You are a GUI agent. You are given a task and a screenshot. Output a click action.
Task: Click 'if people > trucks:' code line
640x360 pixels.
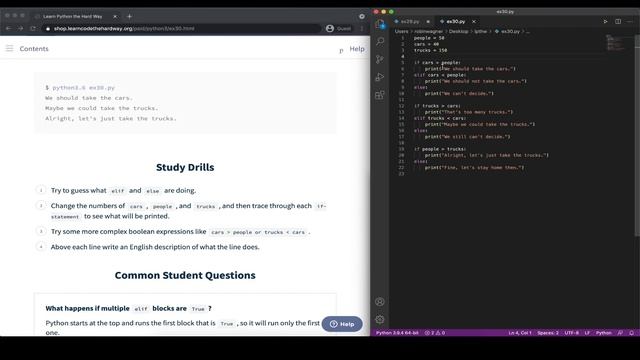tap(440, 149)
